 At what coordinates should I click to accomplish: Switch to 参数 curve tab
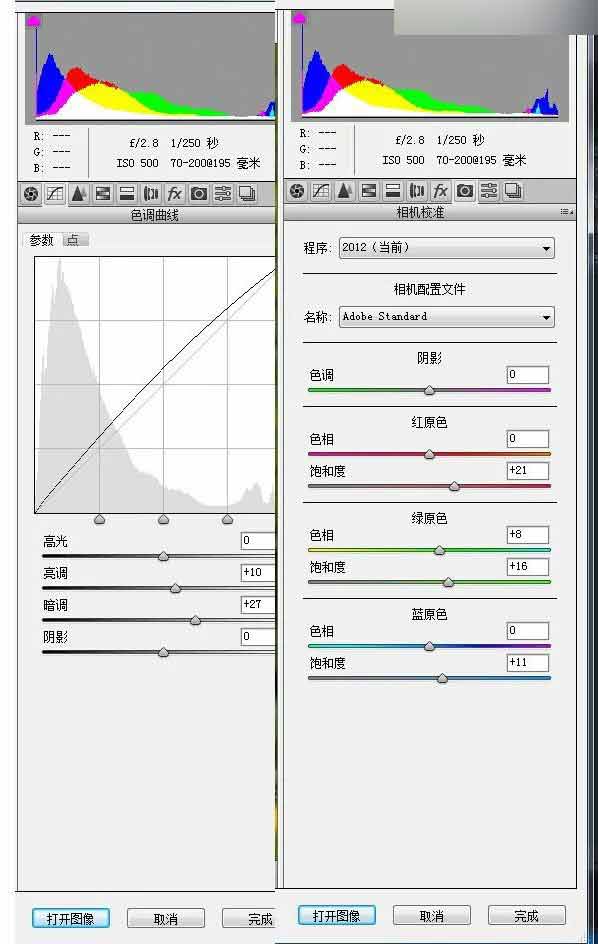(42, 240)
